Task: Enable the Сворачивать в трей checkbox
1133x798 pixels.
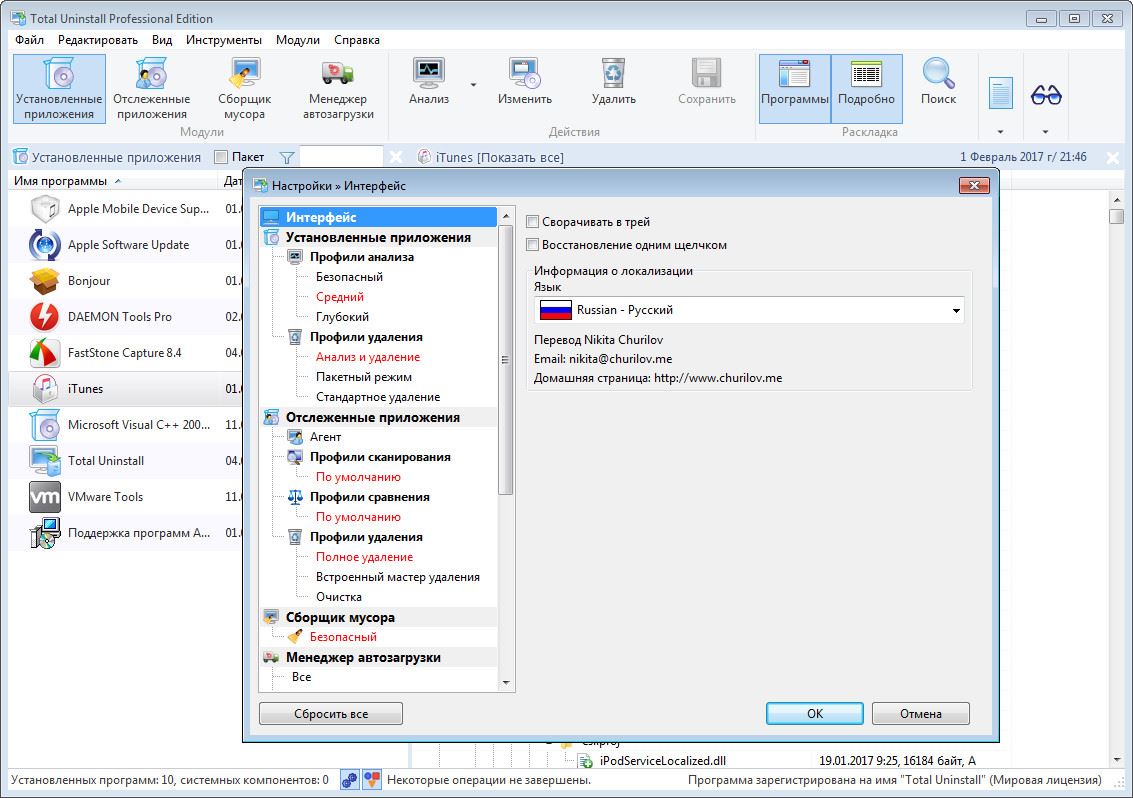Action: point(533,222)
